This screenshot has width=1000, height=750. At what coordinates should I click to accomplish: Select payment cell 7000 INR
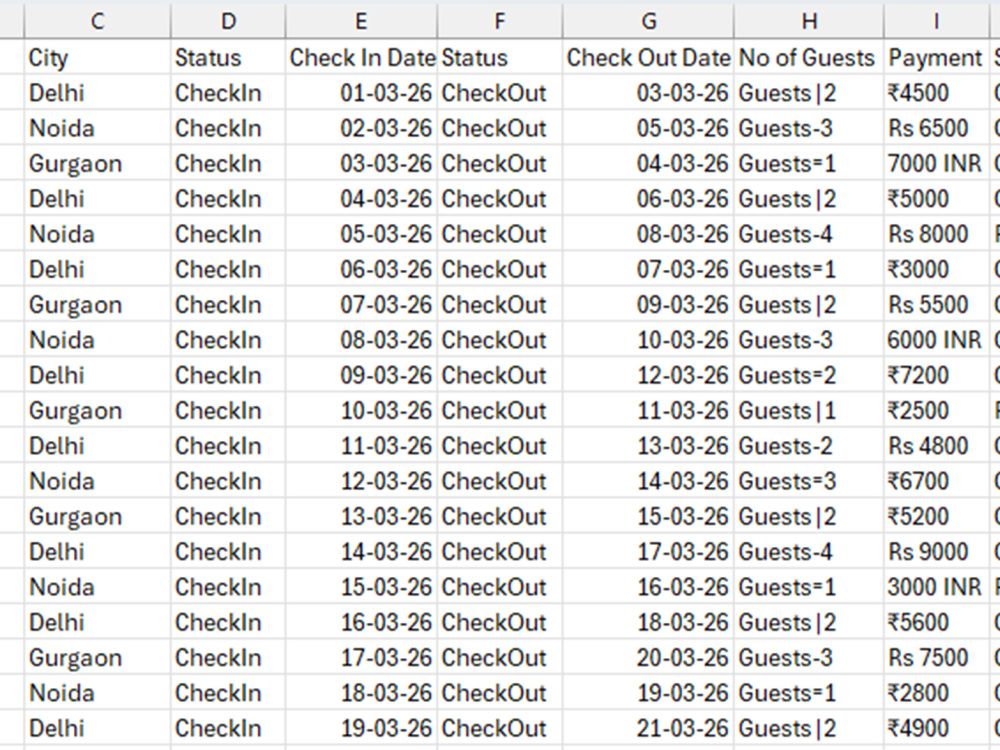point(936,164)
